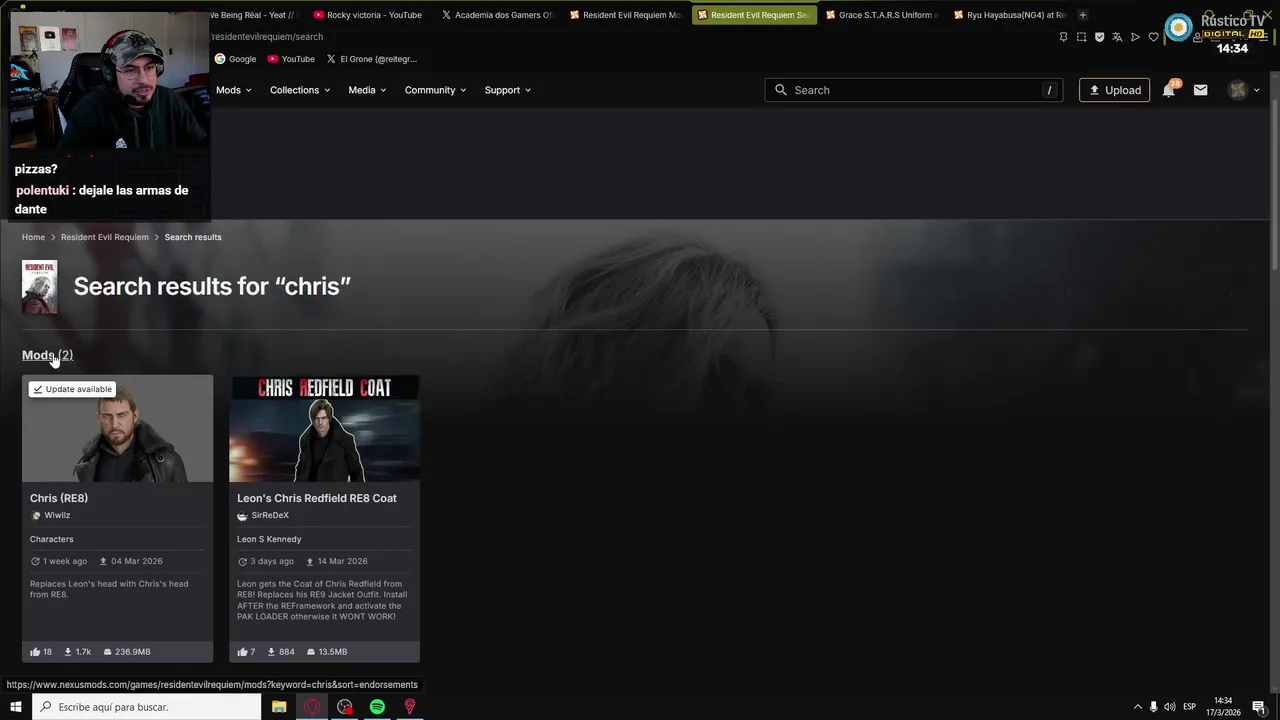Click the 13.5MB file size icon
Viewport: 1280px width, 720px height.
(311, 652)
